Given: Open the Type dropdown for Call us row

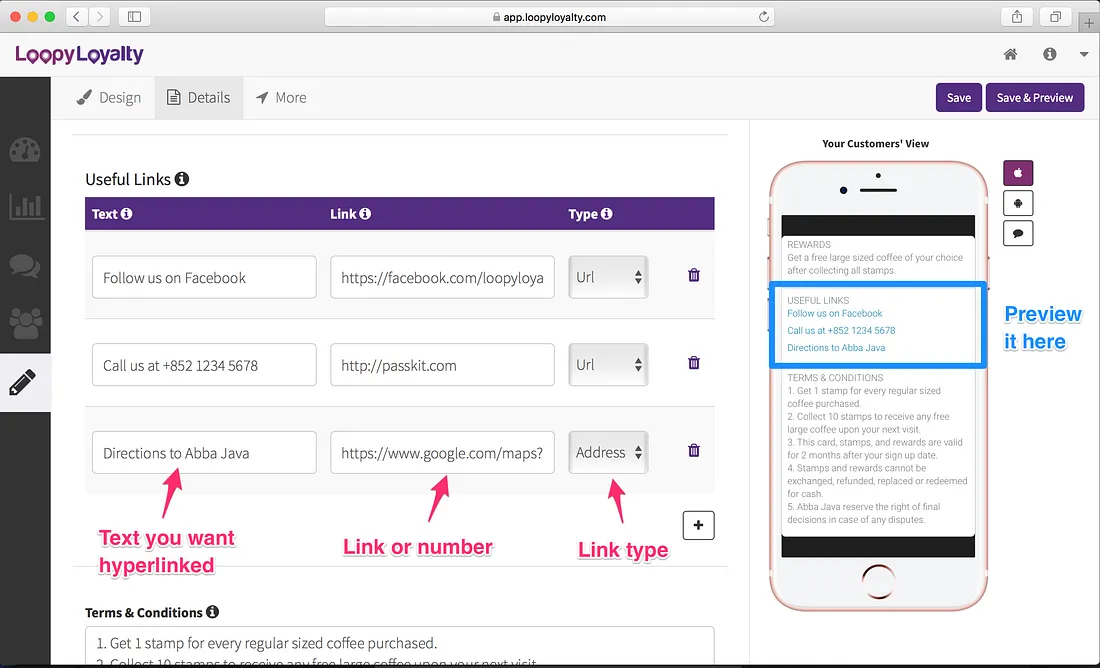Looking at the screenshot, I should [x=608, y=365].
